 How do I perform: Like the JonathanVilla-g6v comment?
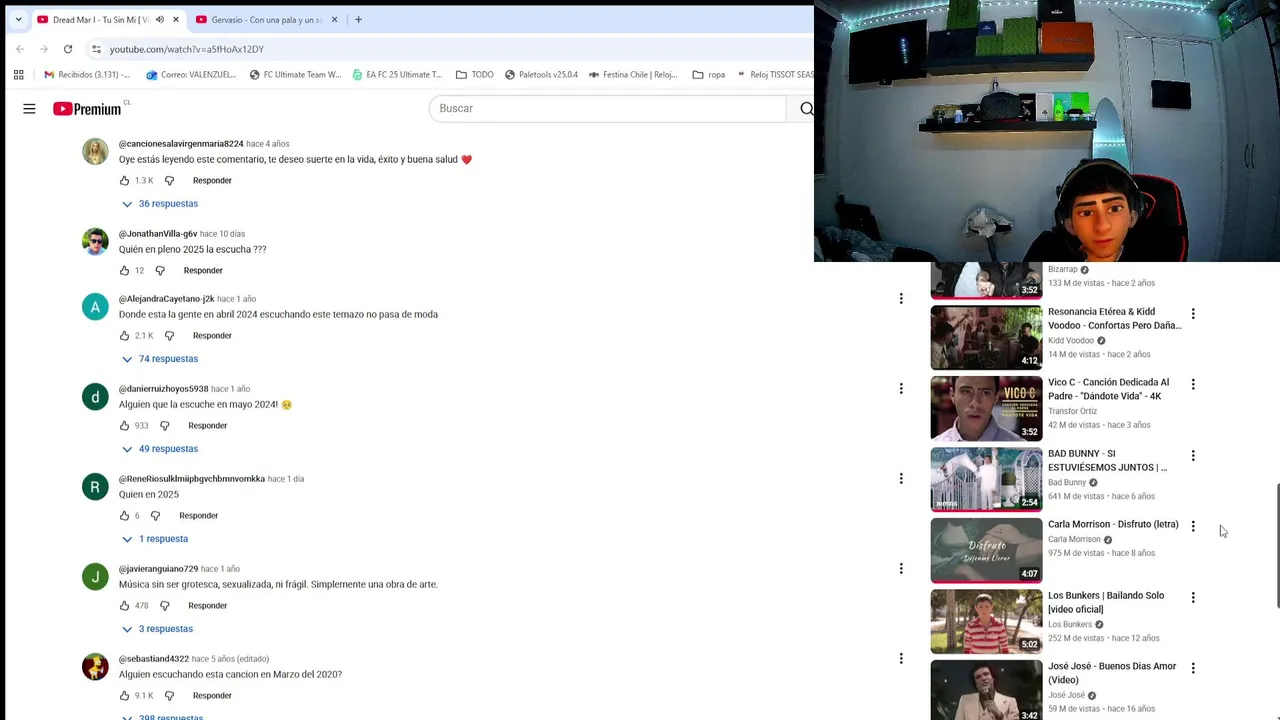tap(124, 271)
